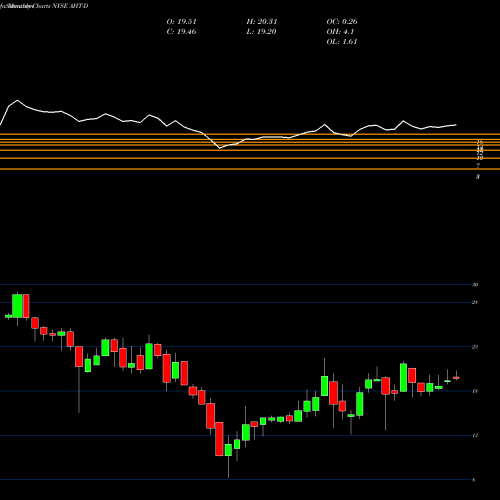Click the 'OL: 1.61' value

342,42
